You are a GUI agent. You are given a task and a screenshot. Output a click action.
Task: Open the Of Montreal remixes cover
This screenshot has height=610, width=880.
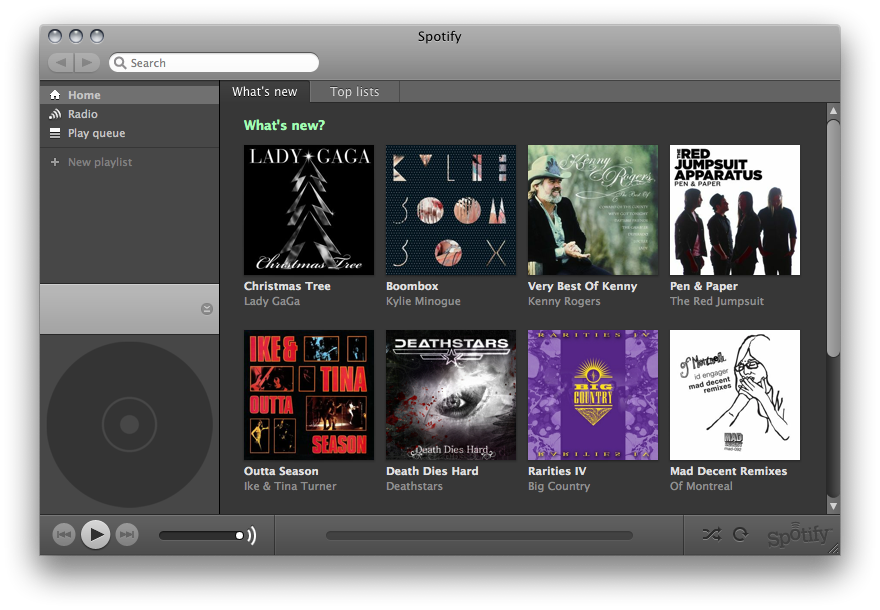[x=735, y=395]
